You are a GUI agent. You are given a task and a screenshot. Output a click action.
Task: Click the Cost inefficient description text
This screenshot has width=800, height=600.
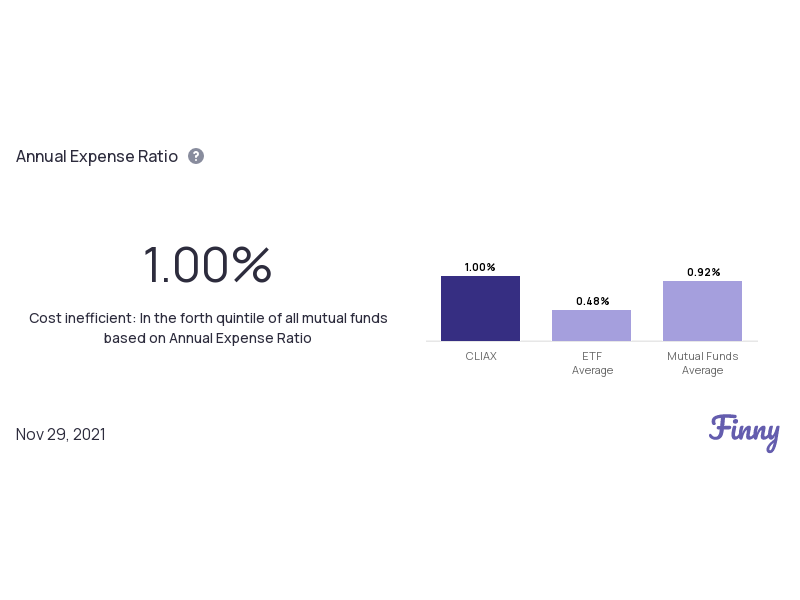point(208,328)
